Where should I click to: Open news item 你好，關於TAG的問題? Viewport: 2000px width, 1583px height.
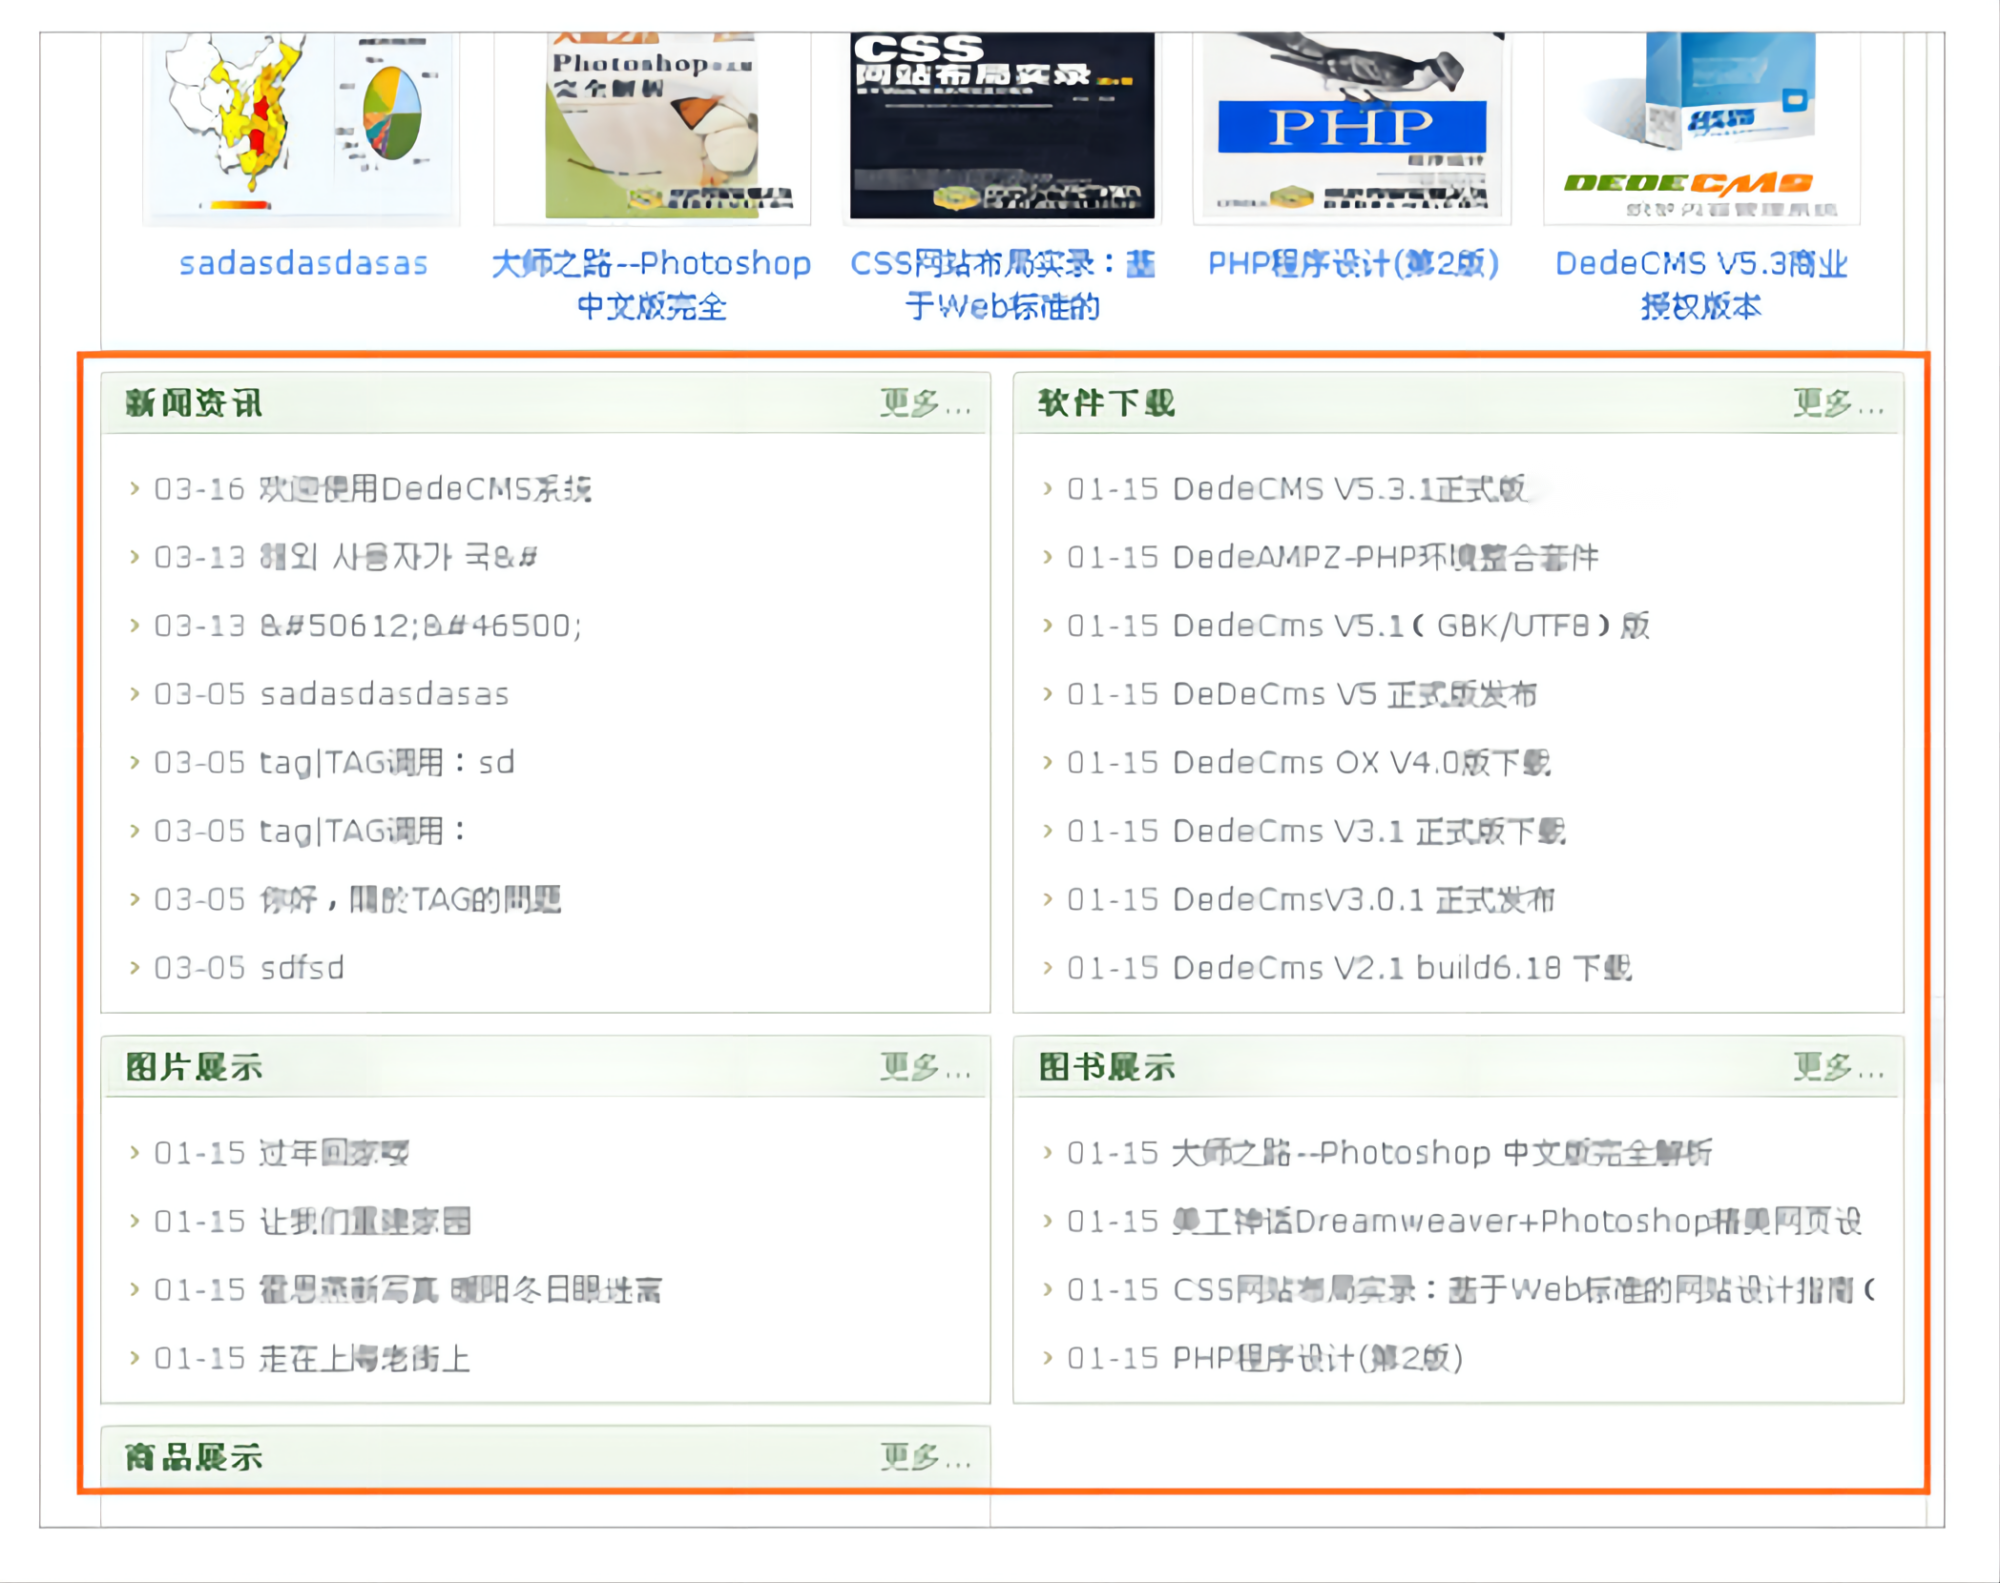point(410,900)
